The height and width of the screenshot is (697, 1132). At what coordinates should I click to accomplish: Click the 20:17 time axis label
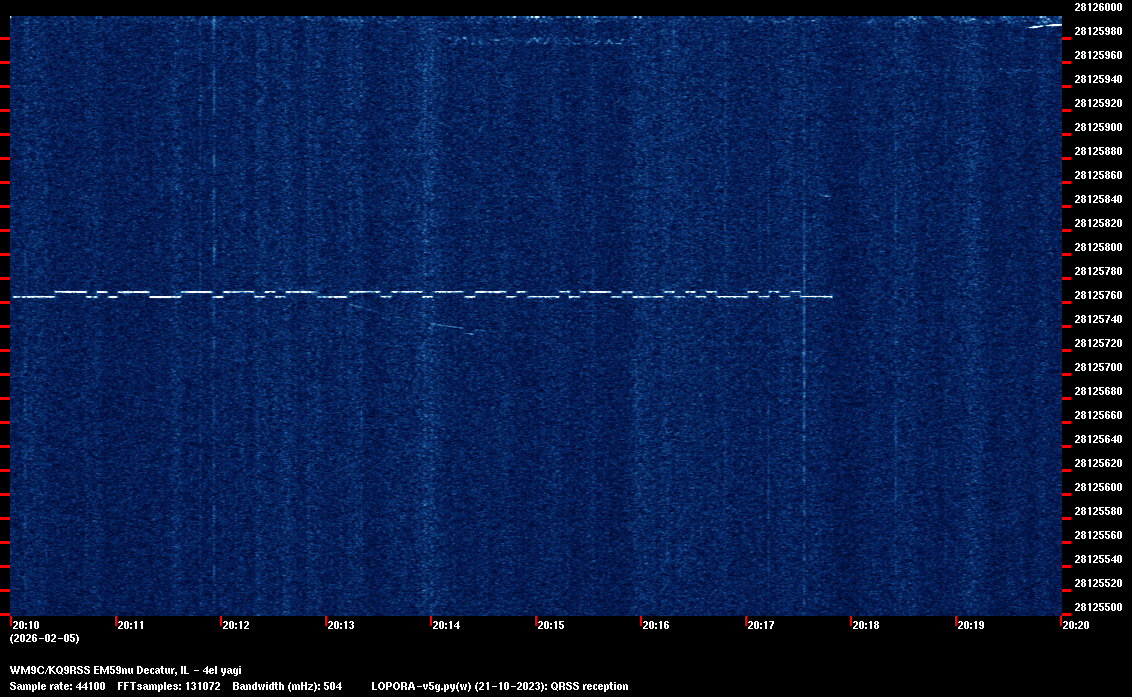tap(761, 625)
